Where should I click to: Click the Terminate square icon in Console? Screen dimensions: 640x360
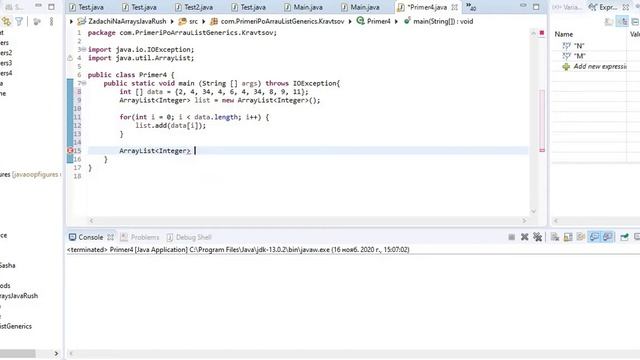point(511,237)
